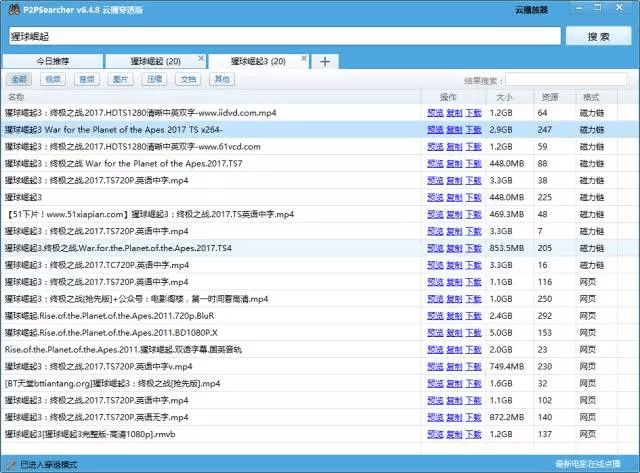Screen dimensions: 640x473
Task: Click the 853.5MB size cell
Action: click(x=507, y=248)
